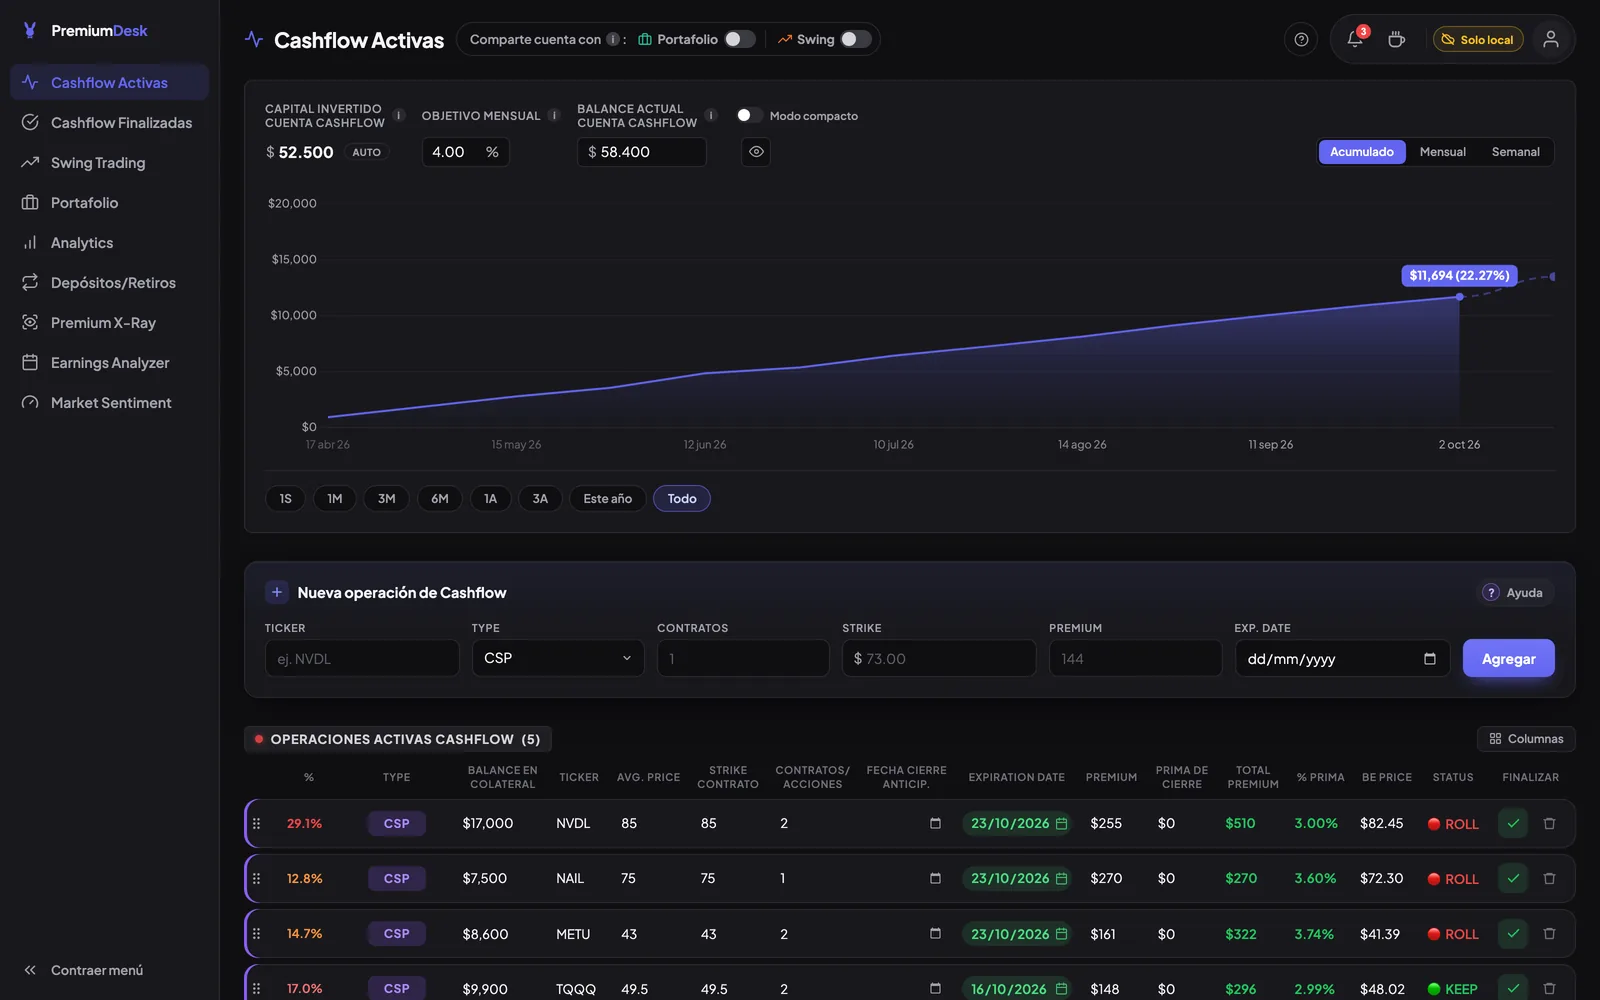The height and width of the screenshot is (1000, 1600).
Task: Show info for Balance Actual
Action: coord(711,115)
